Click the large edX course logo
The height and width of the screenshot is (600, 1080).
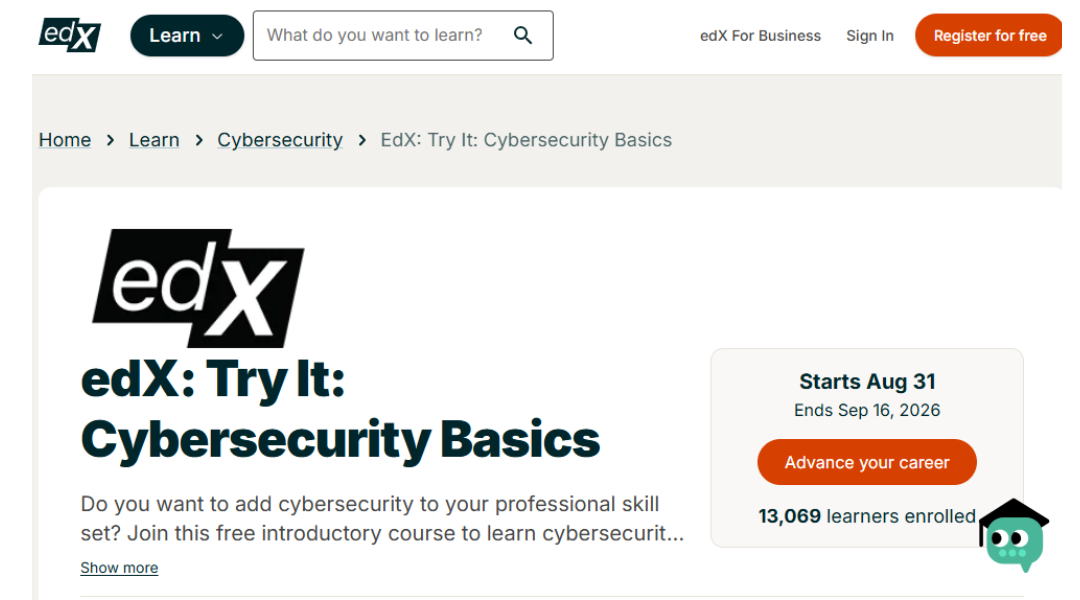(x=198, y=288)
